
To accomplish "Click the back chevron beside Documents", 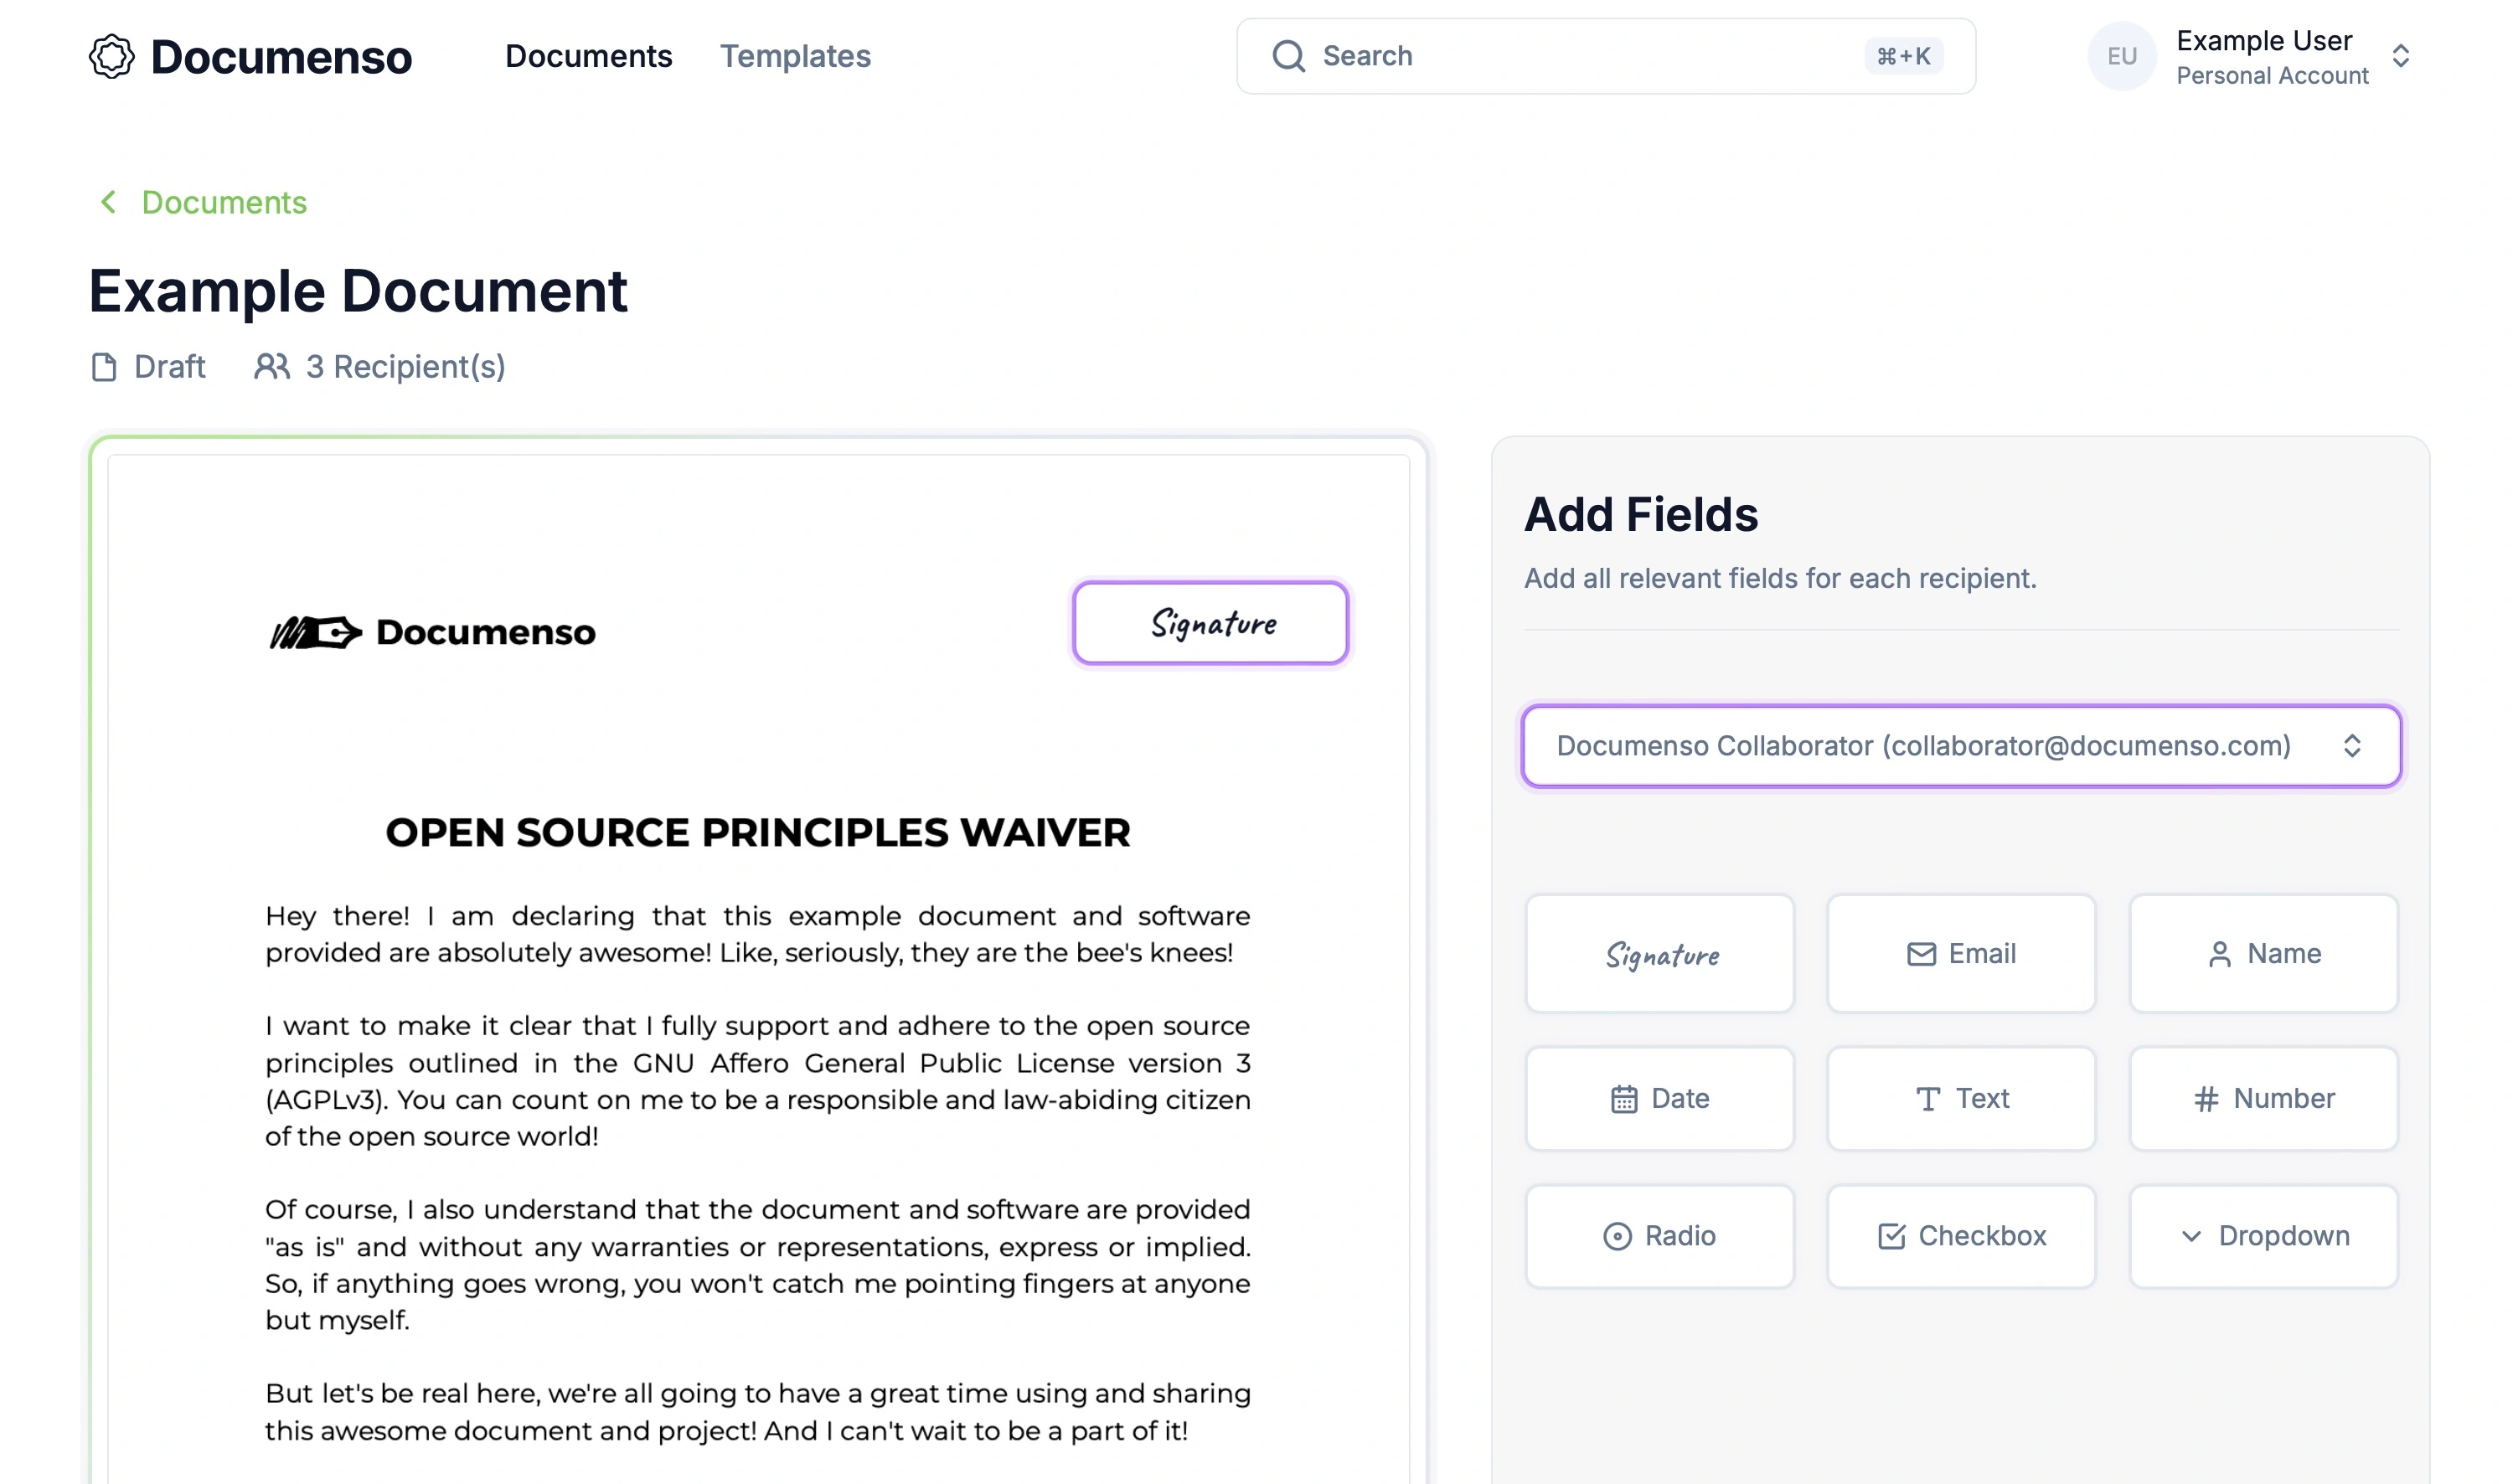I will coord(108,202).
